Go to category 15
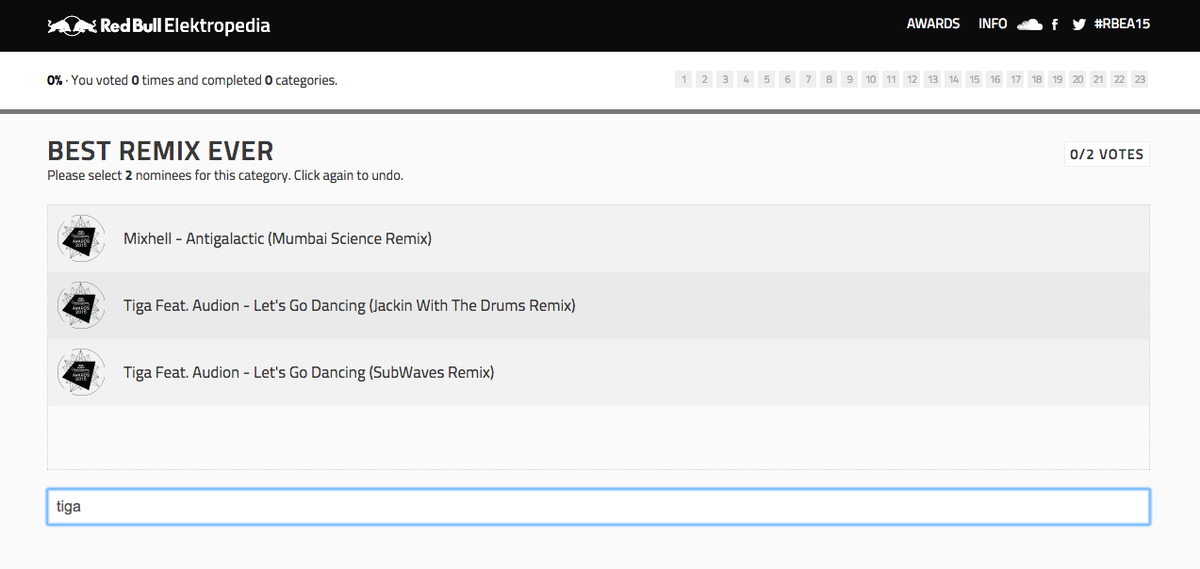The width and height of the screenshot is (1200, 569). 974,79
